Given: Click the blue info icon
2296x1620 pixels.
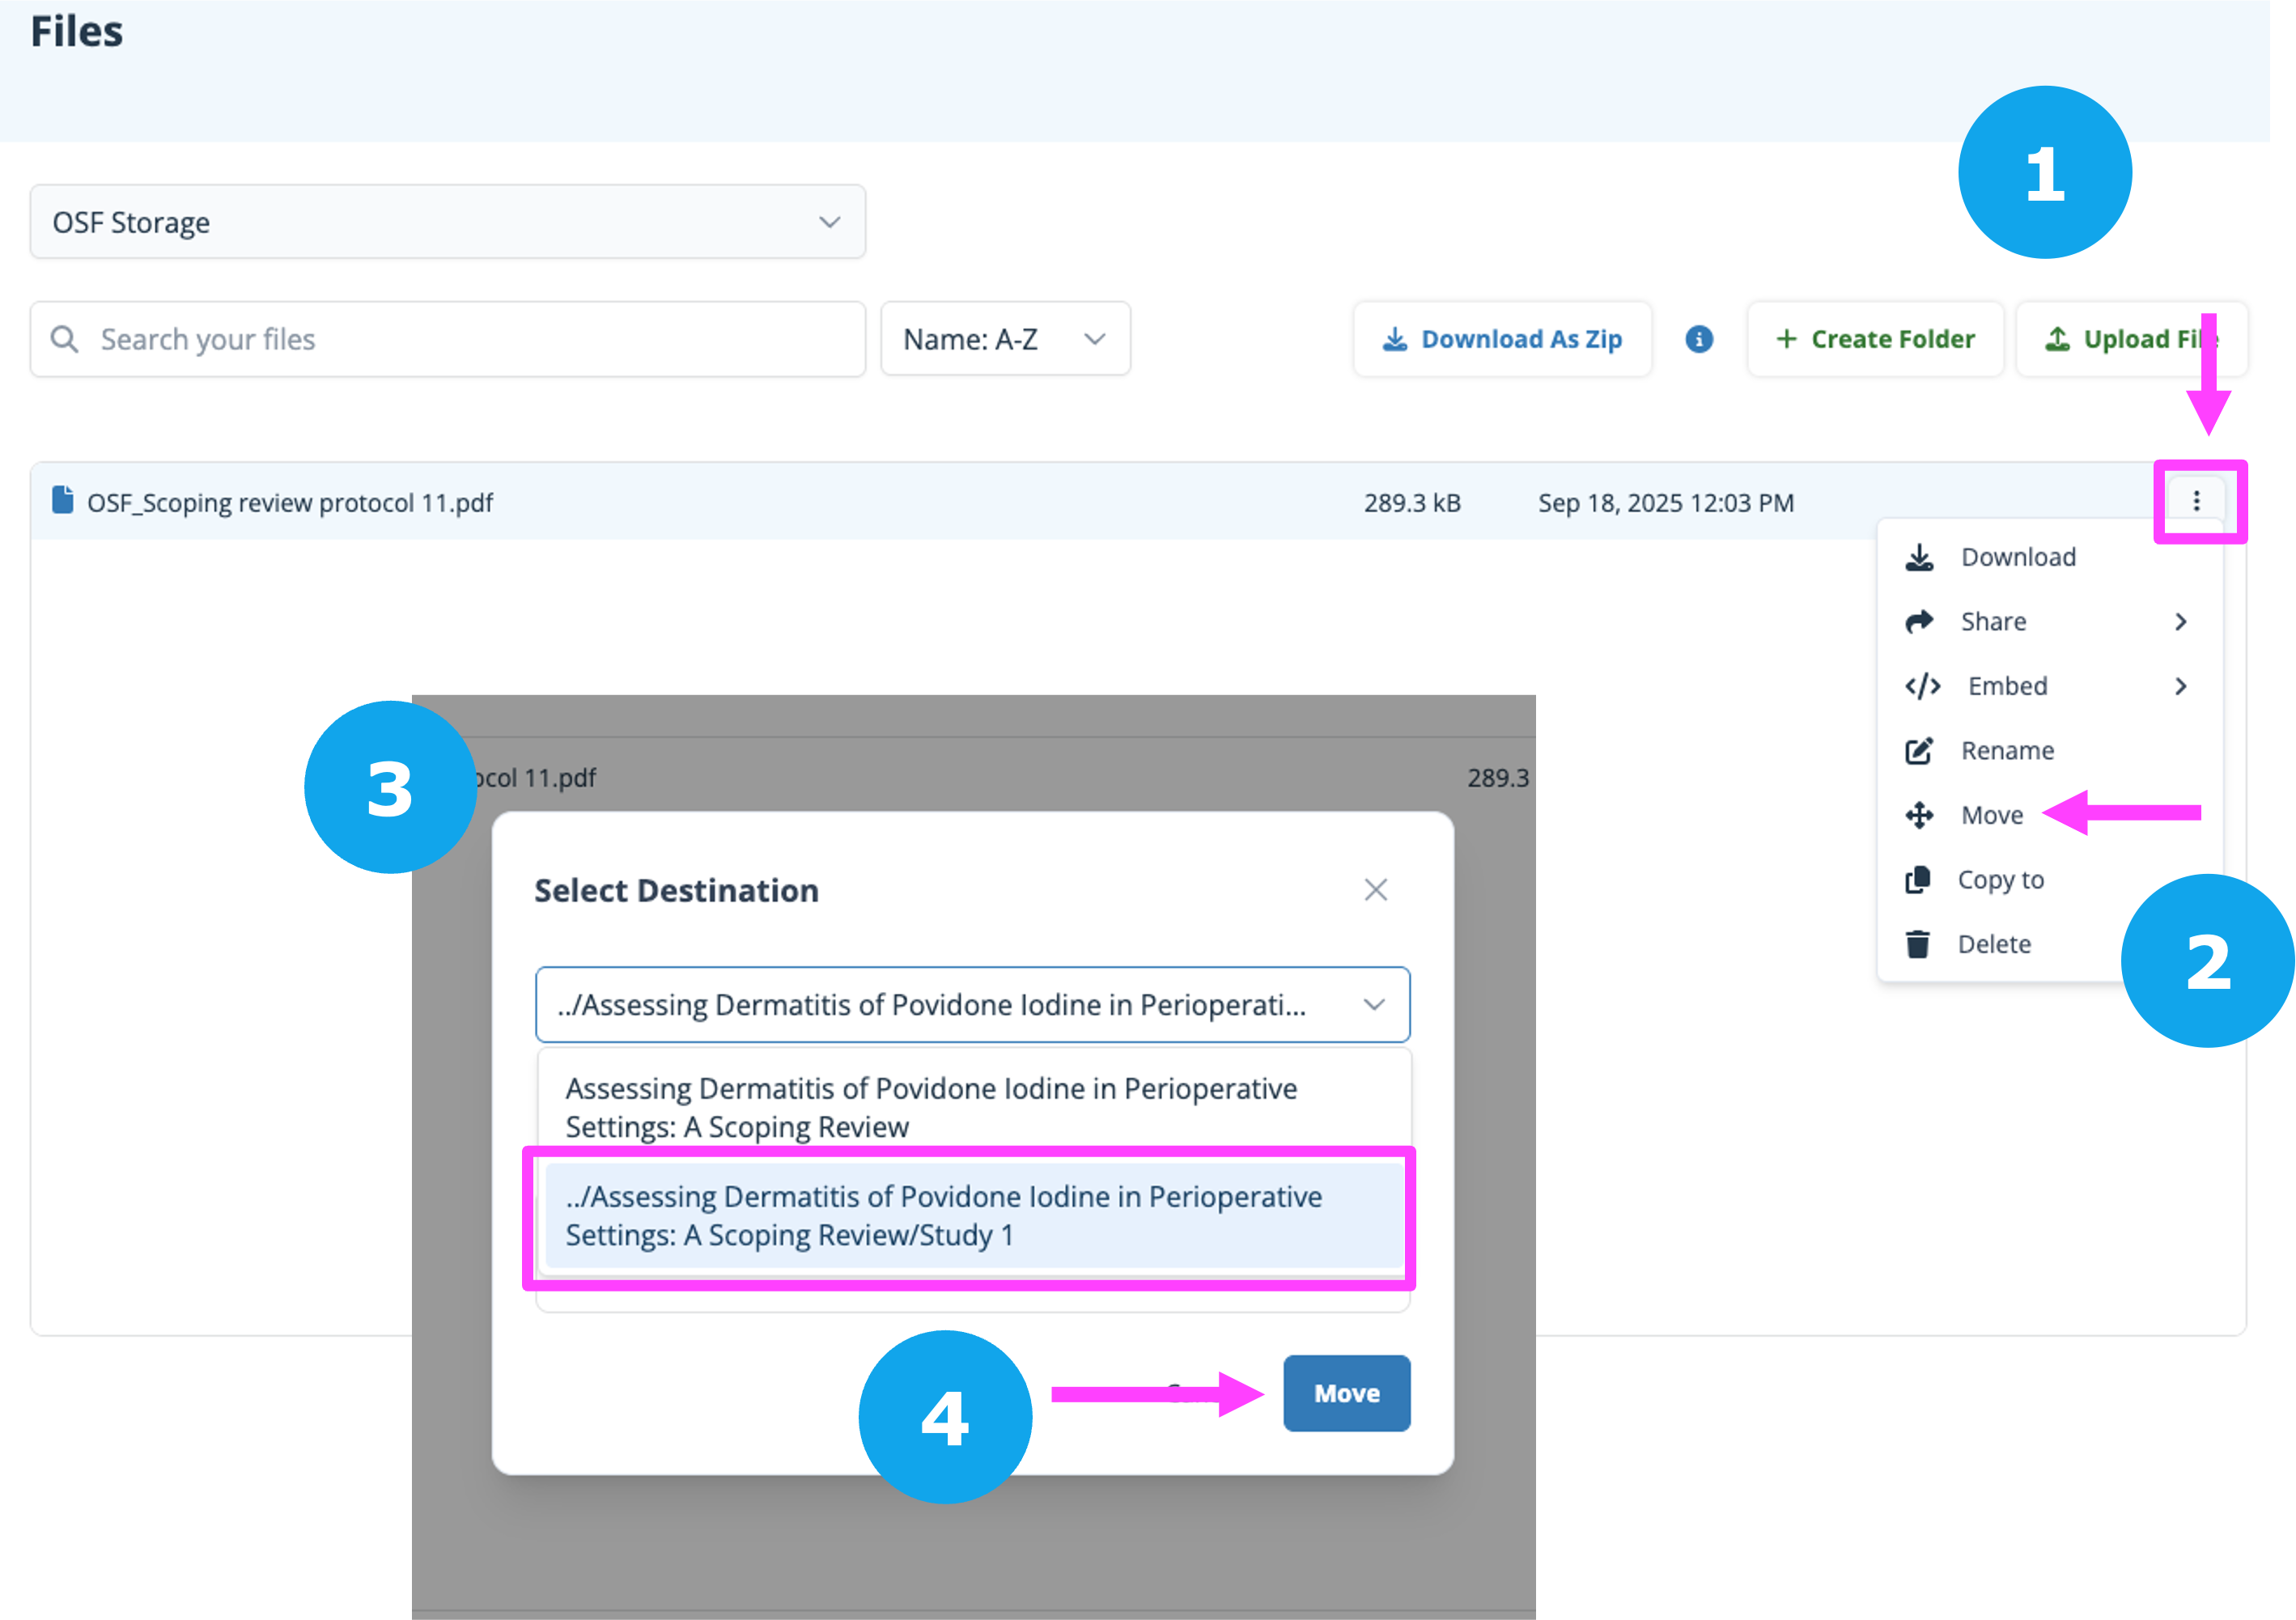Looking at the screenshot, I should (1699, 339).
